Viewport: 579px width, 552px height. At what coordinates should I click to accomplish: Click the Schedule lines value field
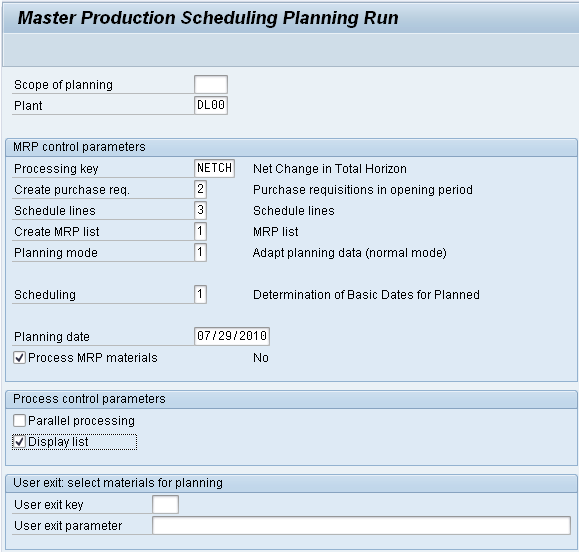click(x=200, y=210)
